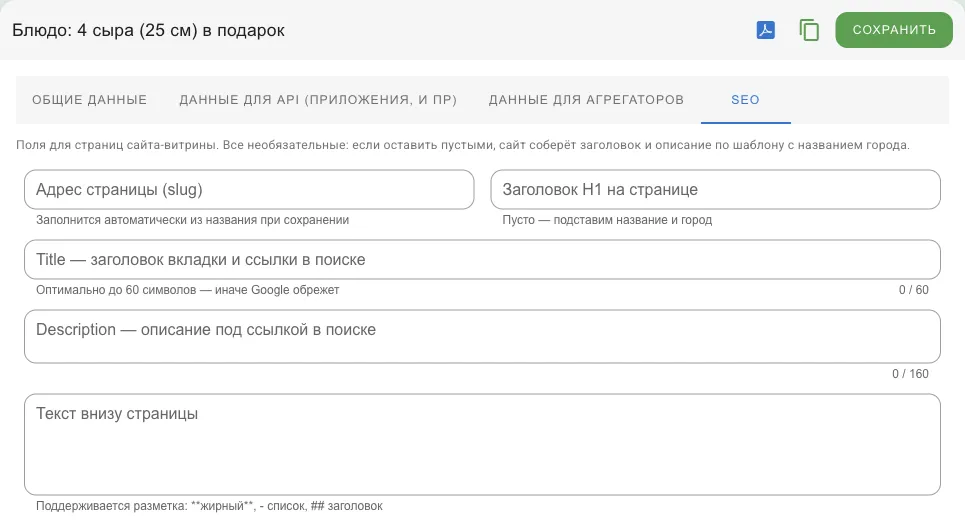Click into the Title input field

[x=482, y=260]
